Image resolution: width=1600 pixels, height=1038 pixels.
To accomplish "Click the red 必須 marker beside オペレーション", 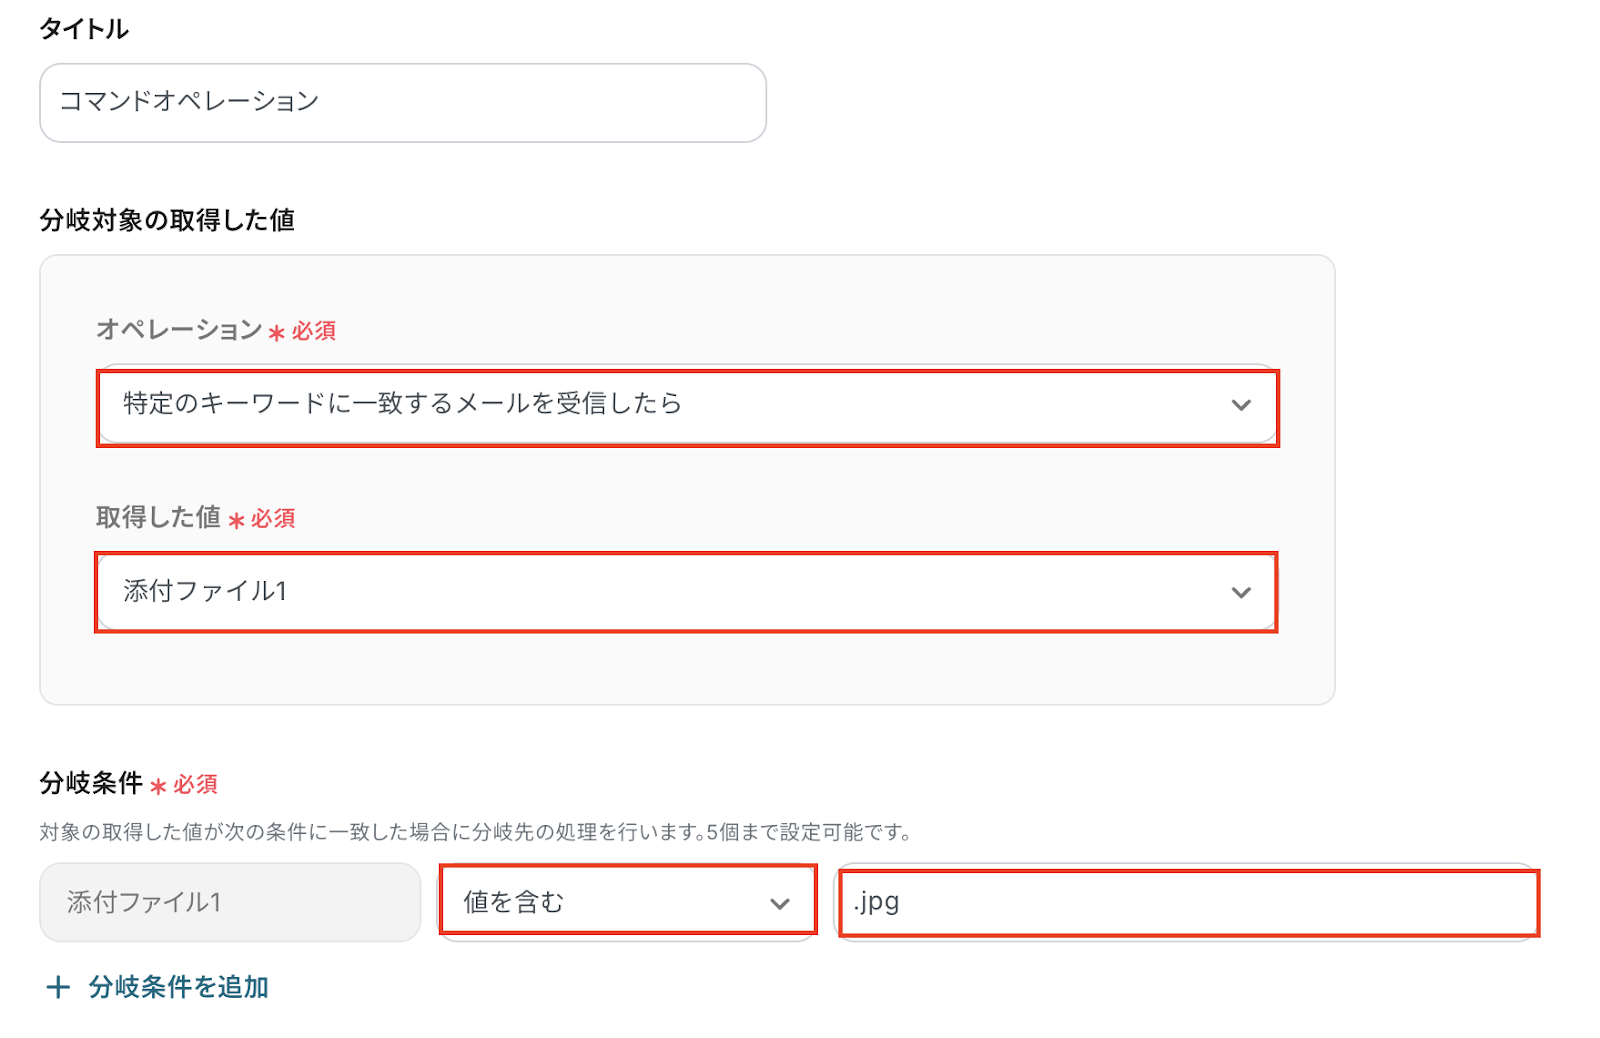I will [312, 331].
